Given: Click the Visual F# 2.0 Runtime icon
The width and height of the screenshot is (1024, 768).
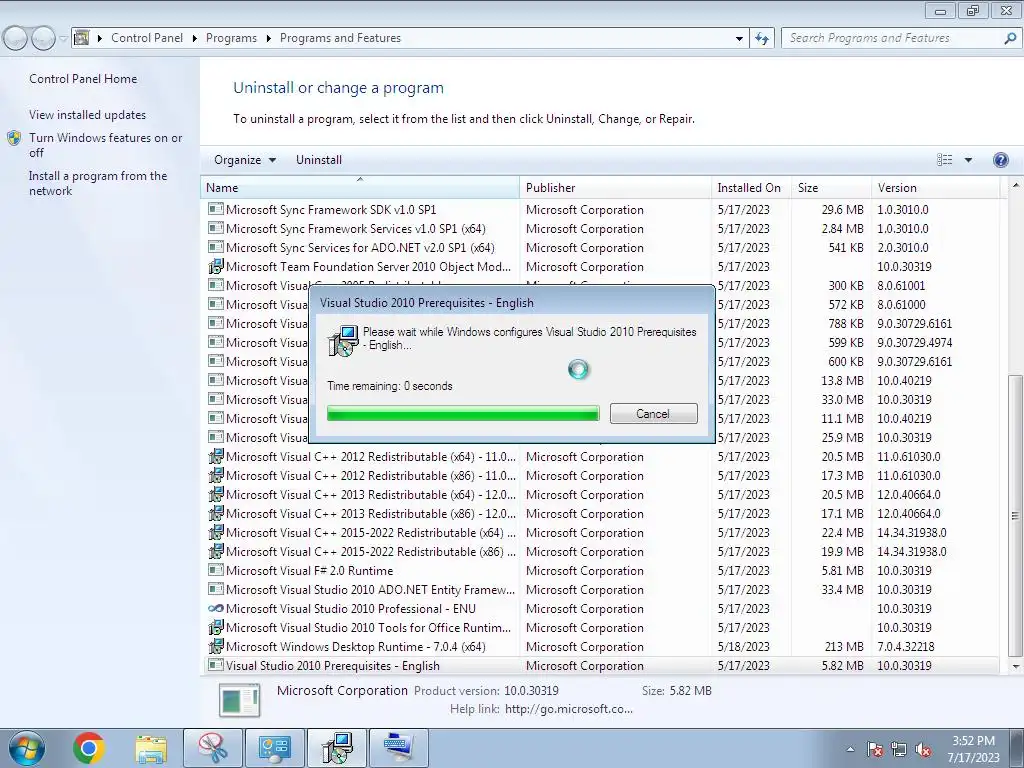Looking at the screenshot, I should 216,570.
